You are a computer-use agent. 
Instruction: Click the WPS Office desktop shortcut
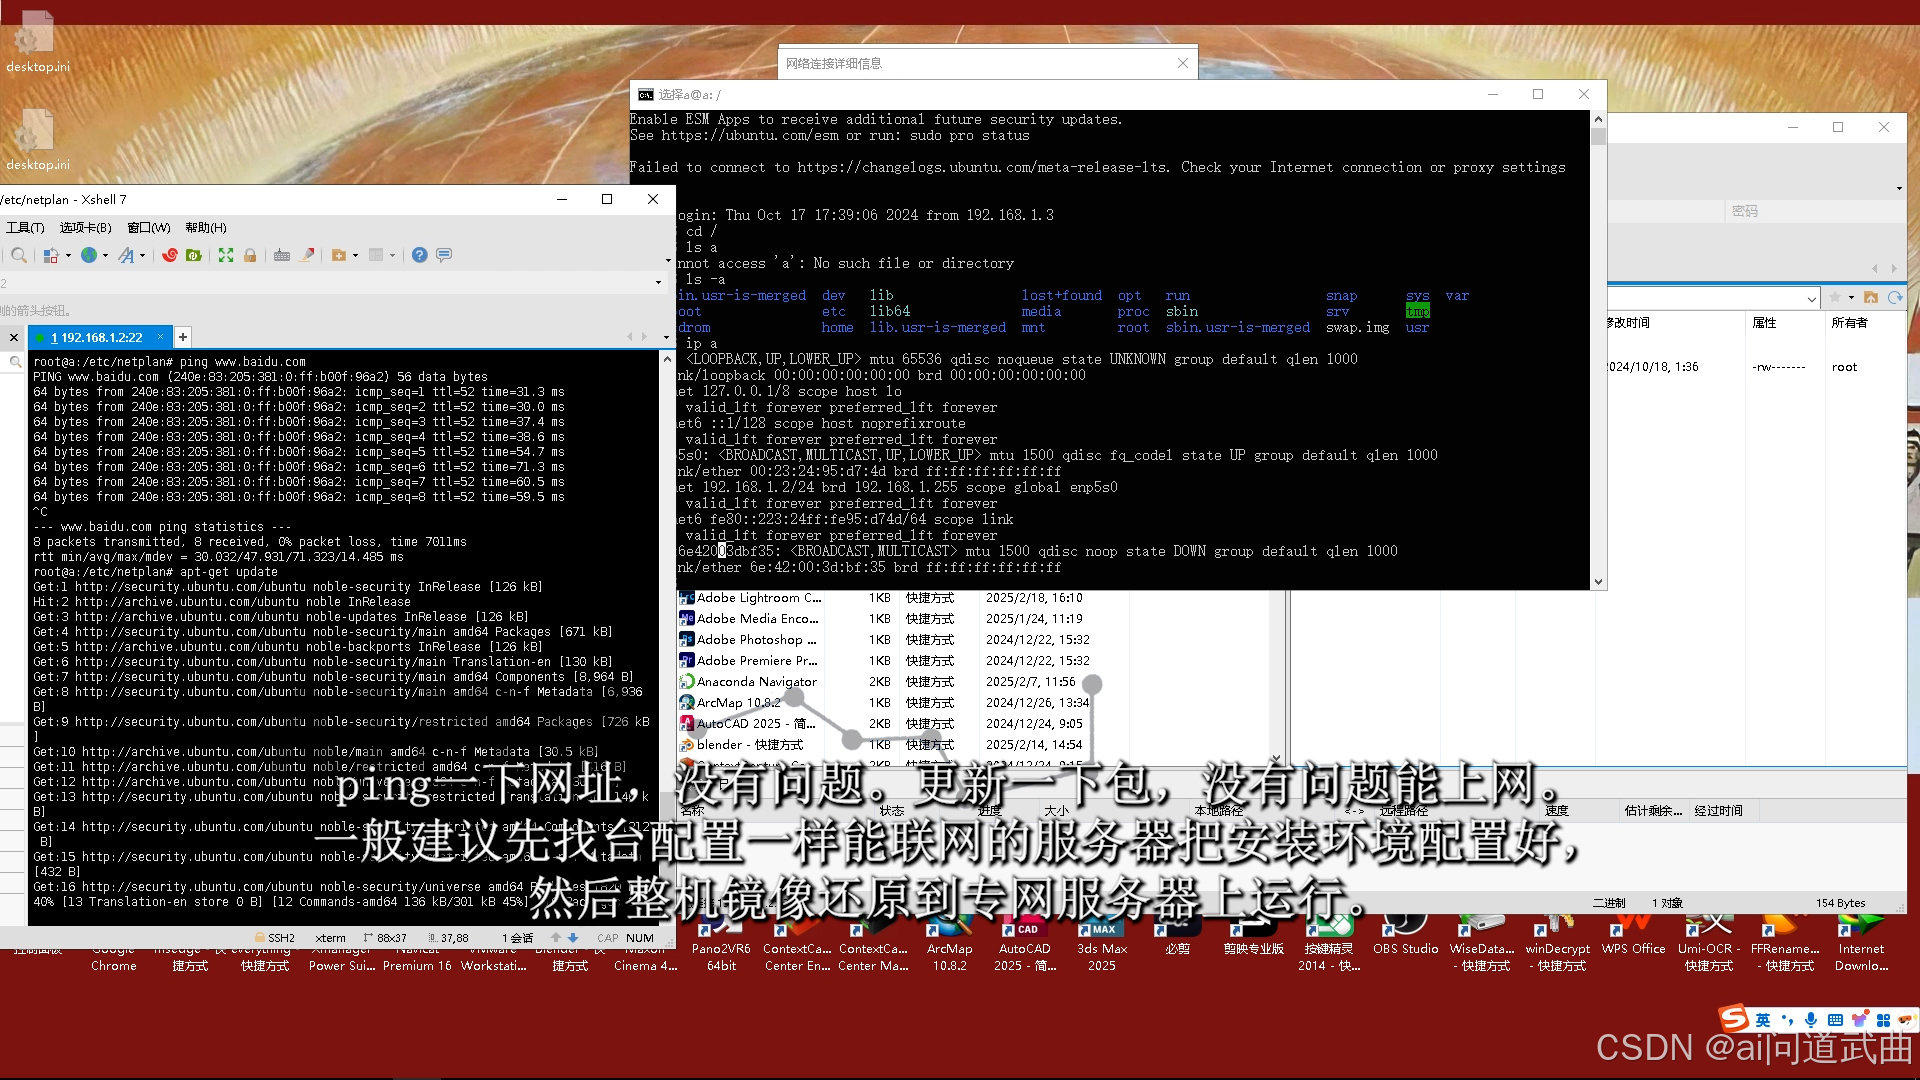(x=1633, y=937)
